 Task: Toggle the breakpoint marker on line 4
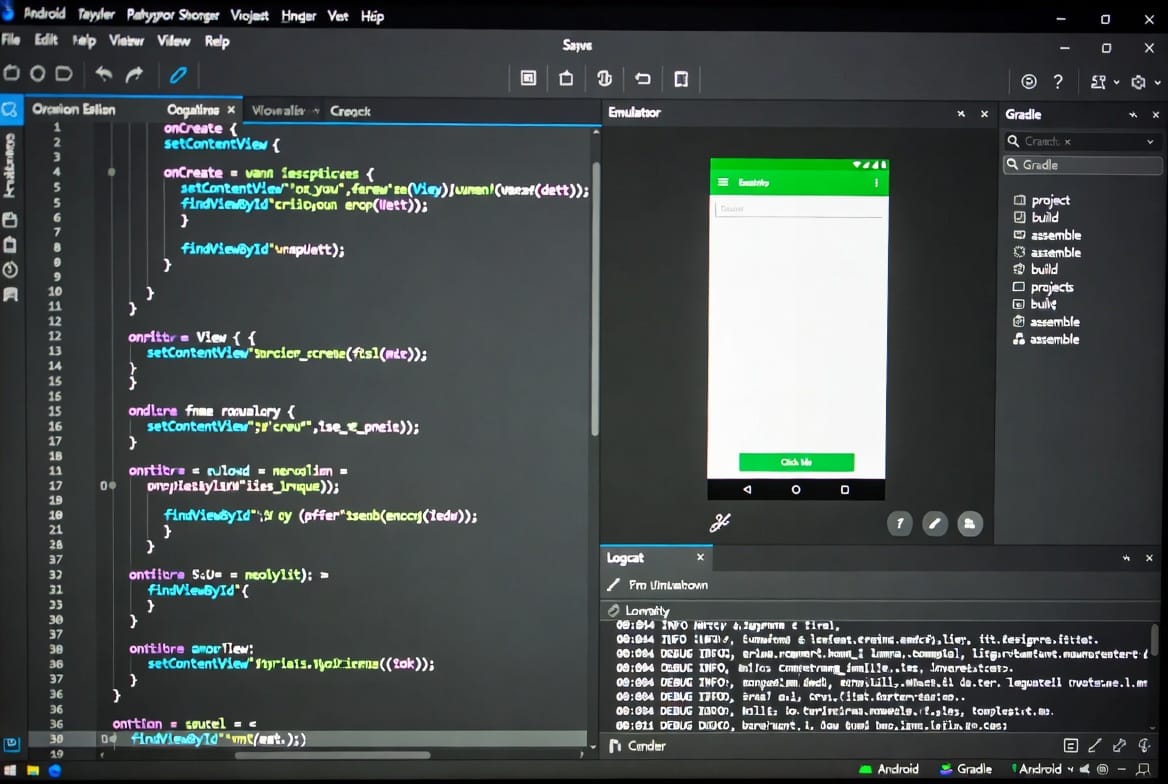(x=111, y=172)
